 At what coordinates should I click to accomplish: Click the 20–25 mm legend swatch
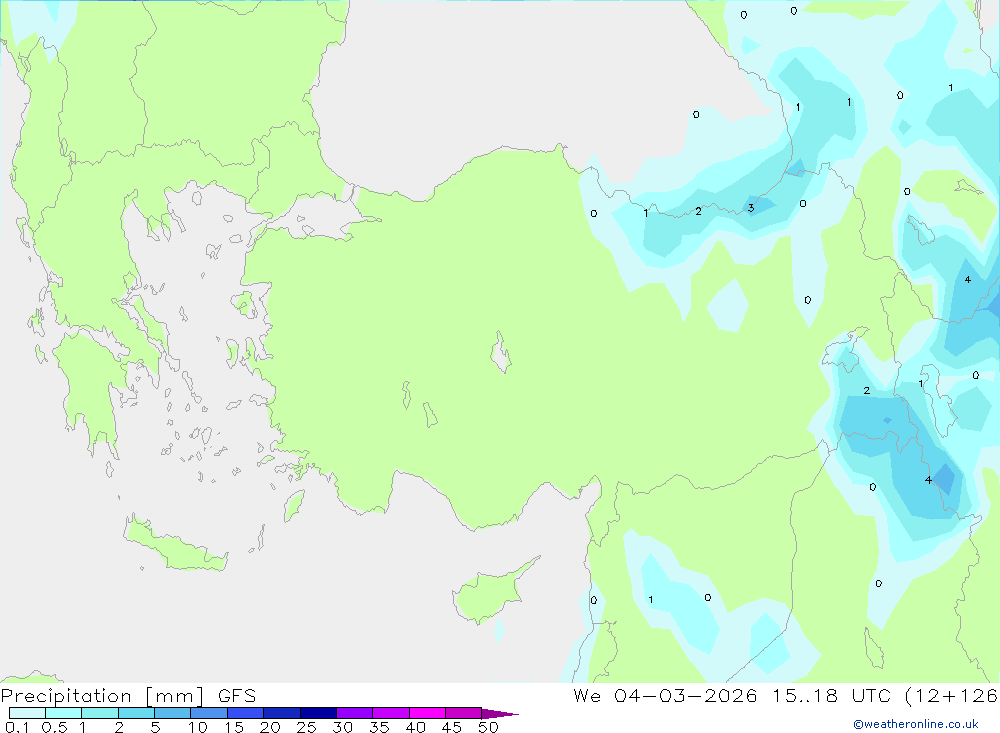pos(282,713)
